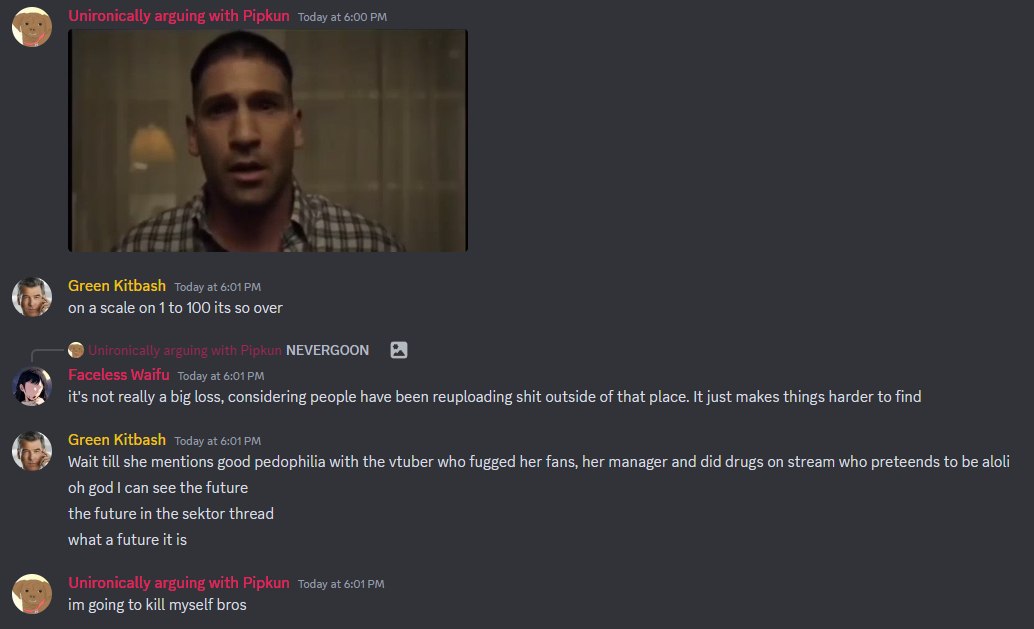Viewport: 1034px width, 629px height.
Task: Click the Green Kitbash username above 'Wait till she mentions'
Action: pyautogui.click(x=117, y=440)
